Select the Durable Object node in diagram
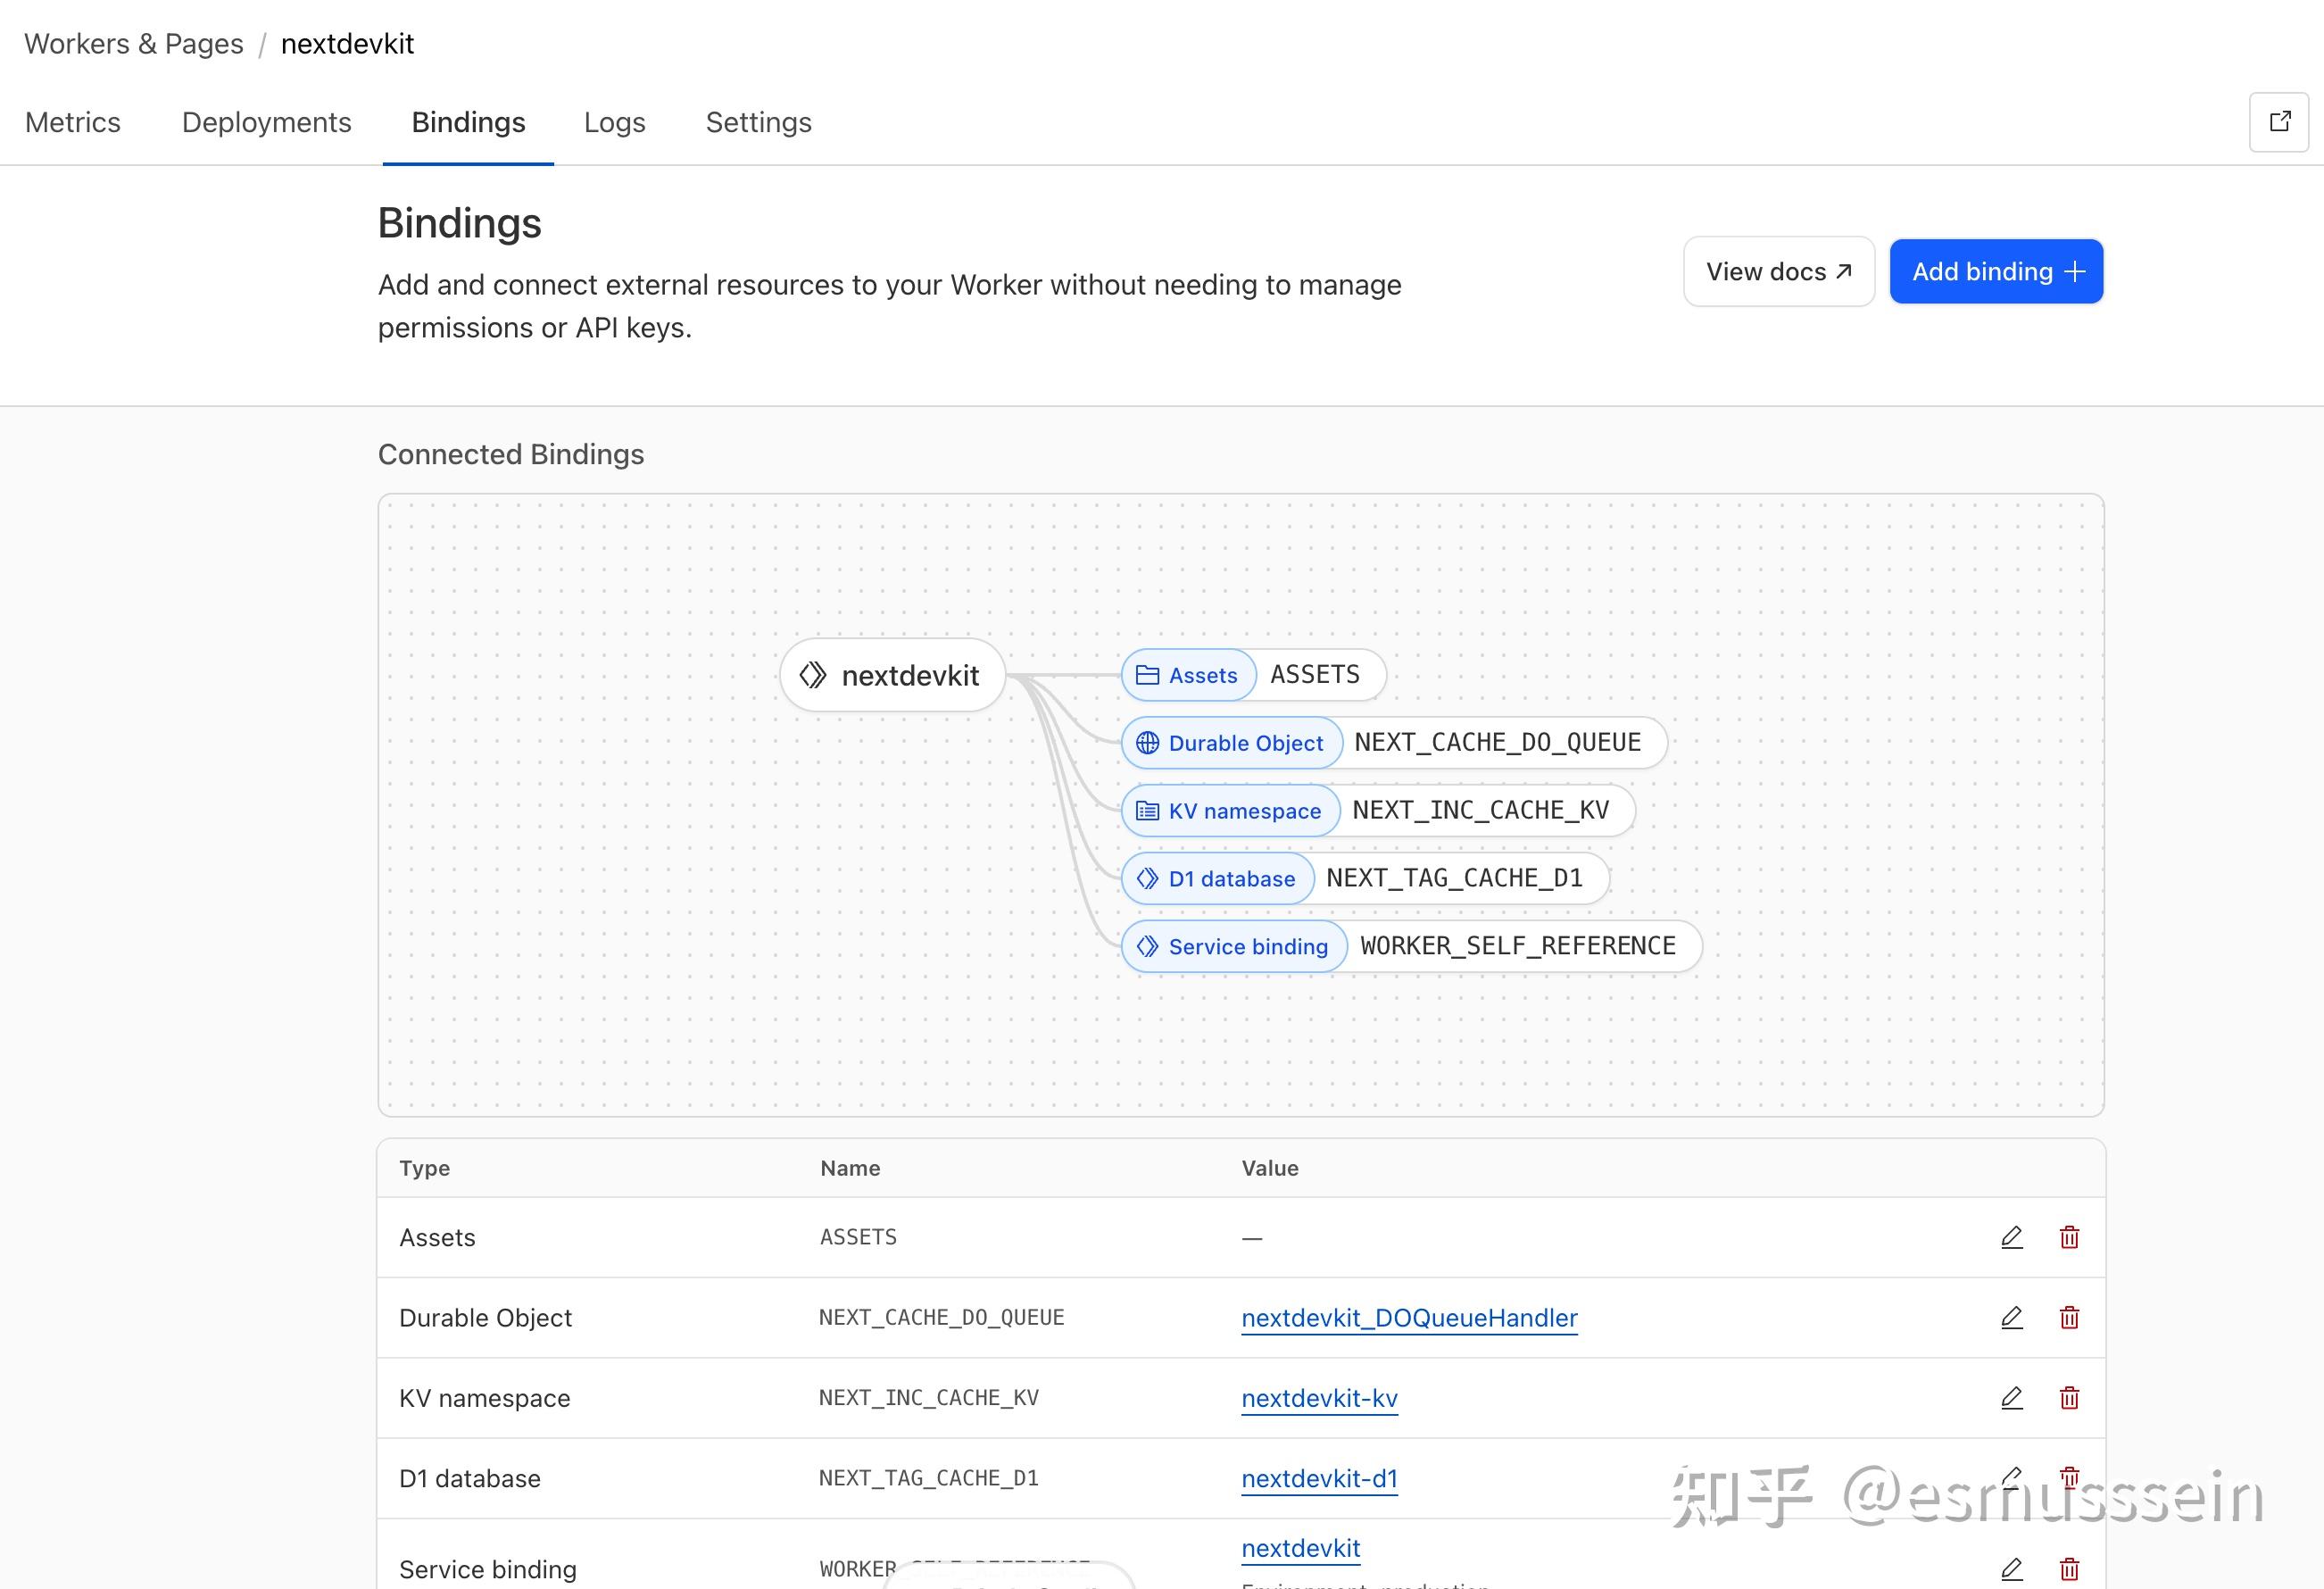Screen dimensions: 2324x1589 [x=1393, y=743]
